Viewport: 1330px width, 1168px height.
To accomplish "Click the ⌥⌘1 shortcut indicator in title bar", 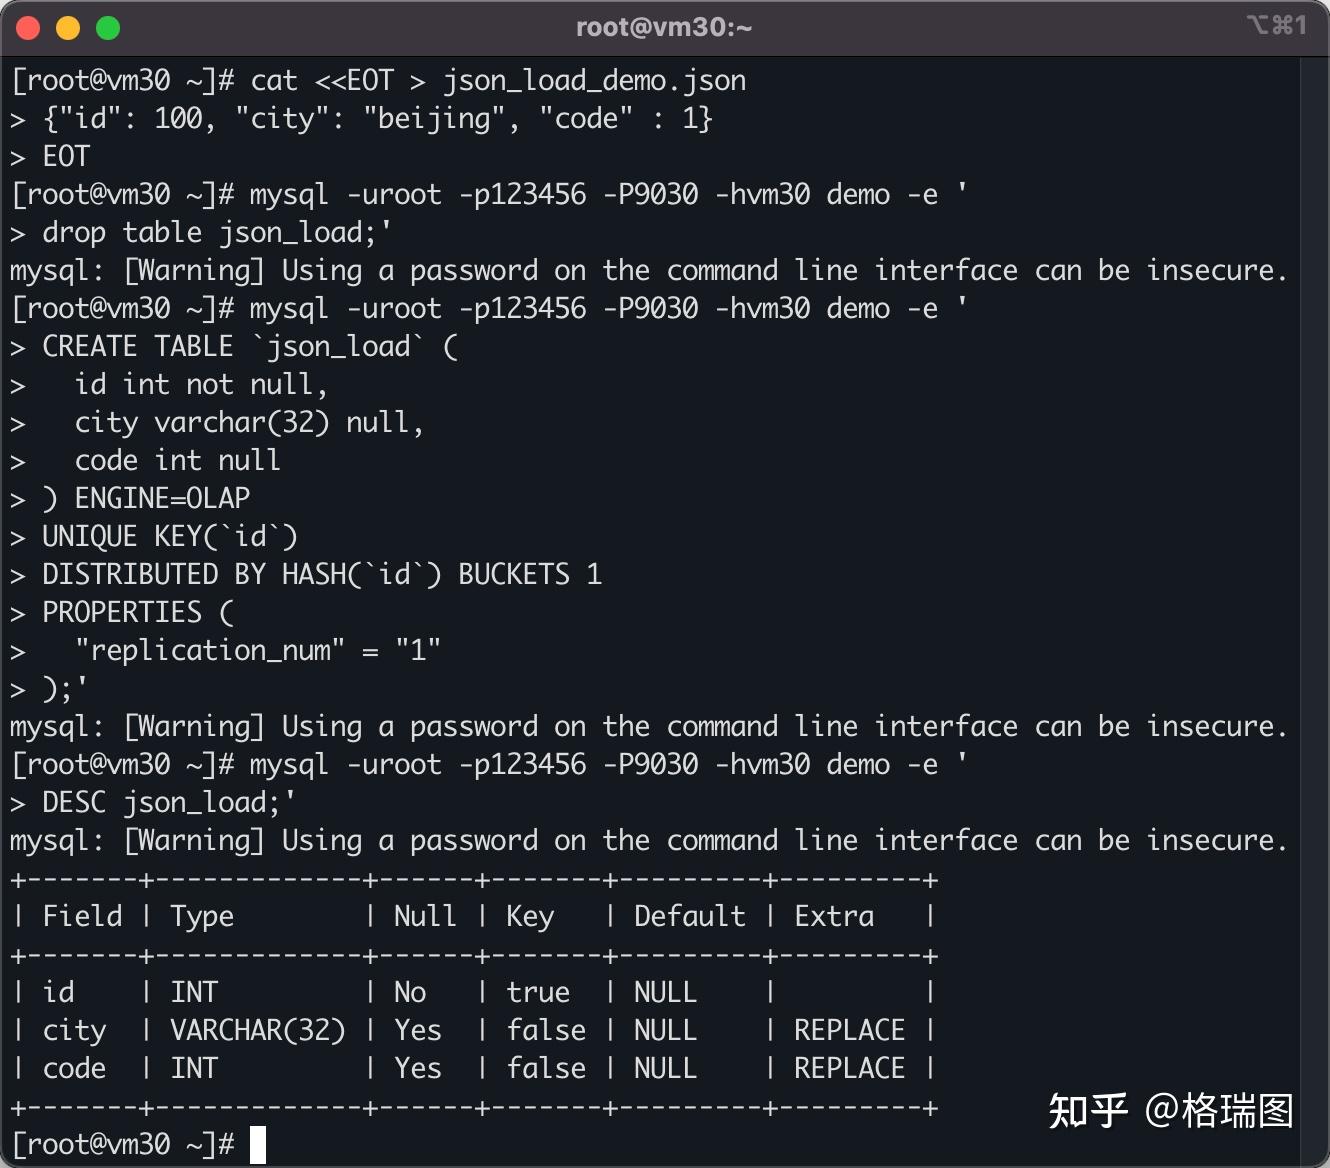I will tap(1277, 26).
